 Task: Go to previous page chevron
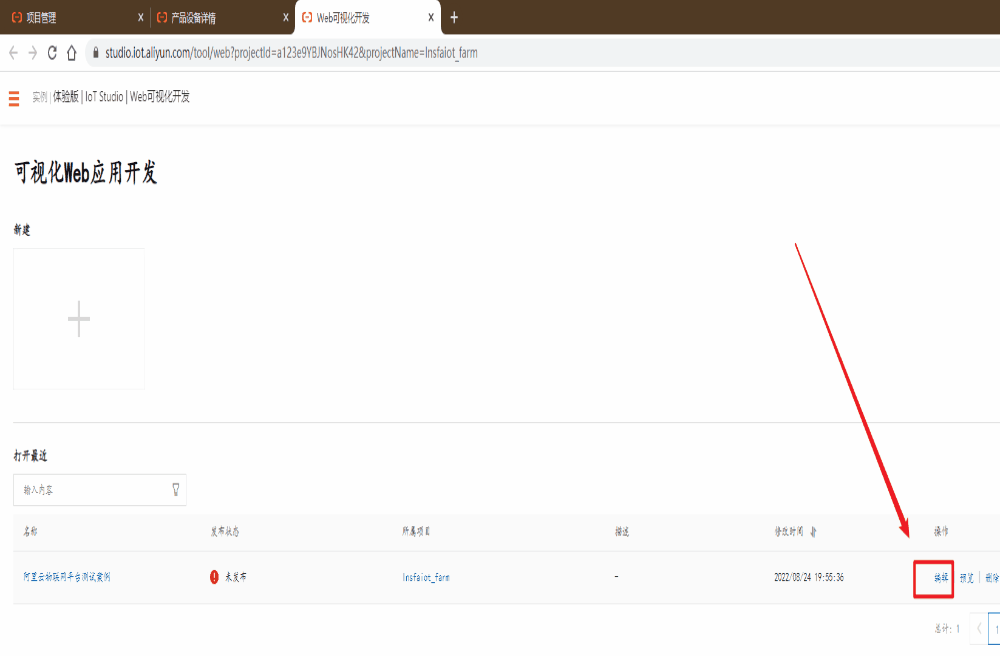tap(980, 629)
